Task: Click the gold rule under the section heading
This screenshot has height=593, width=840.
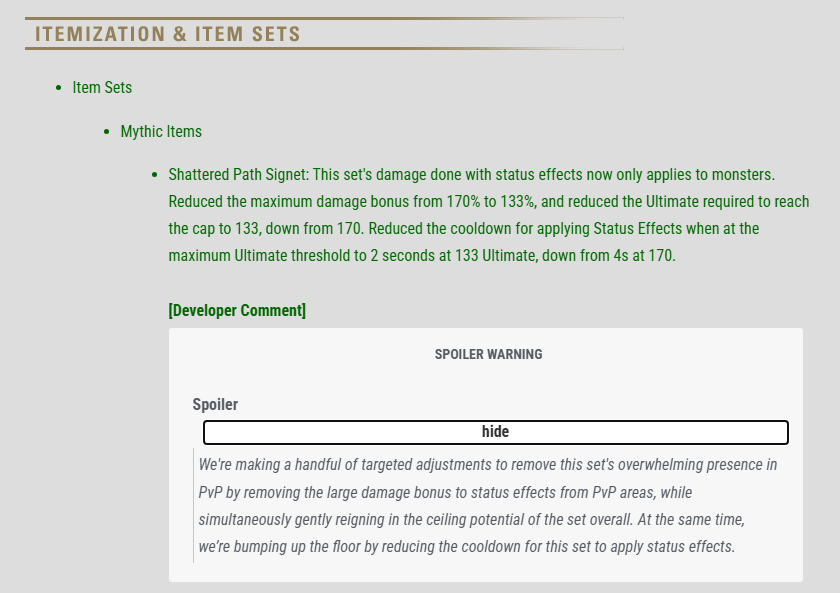Action: coord(324,48)
